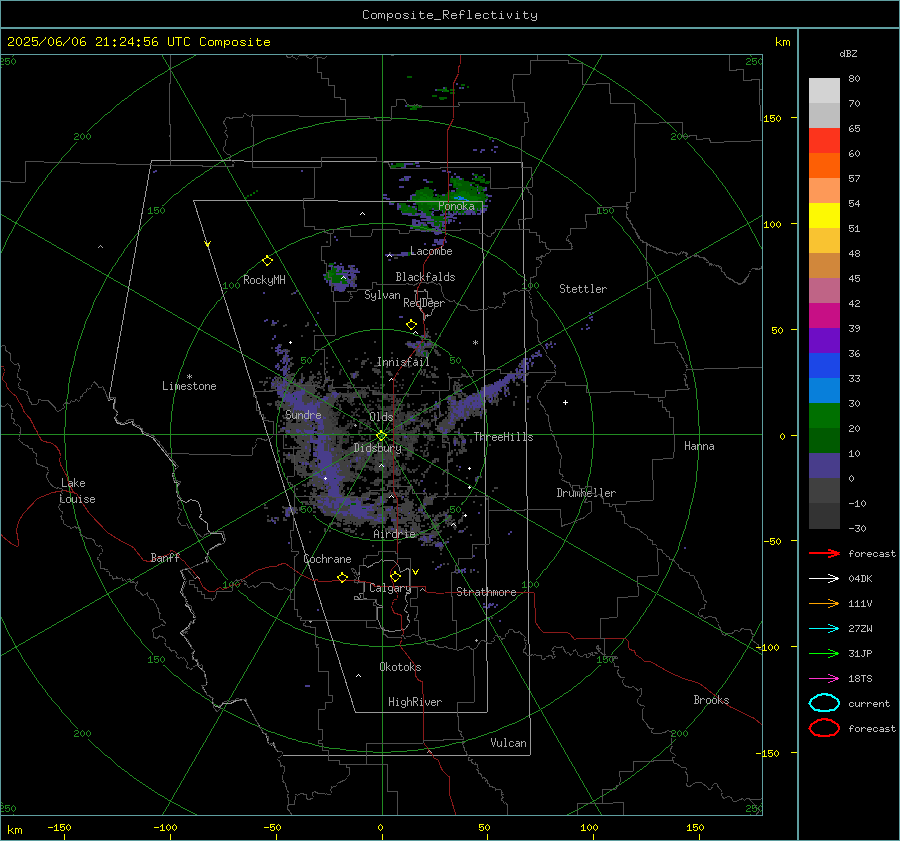The height and width of the screenshot is (841, 900).
Task: Click the magenta 18TS arrow legend icon
Action: [824, 679]
